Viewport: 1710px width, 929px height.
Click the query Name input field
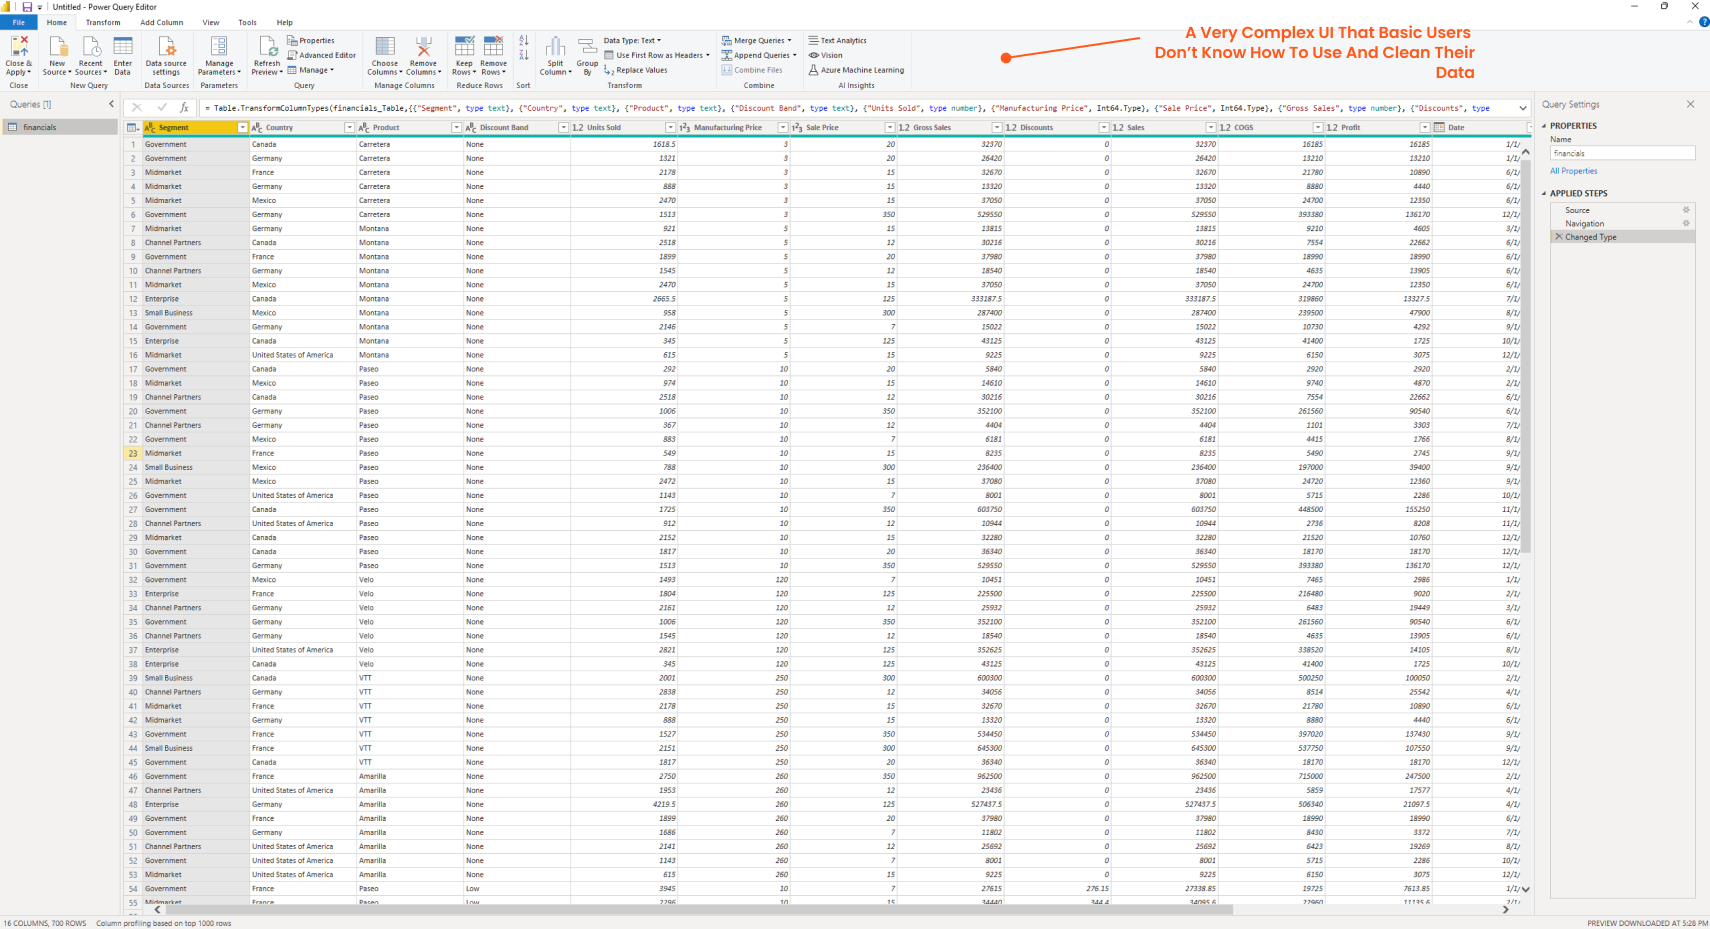click(x=1621, y=153)
